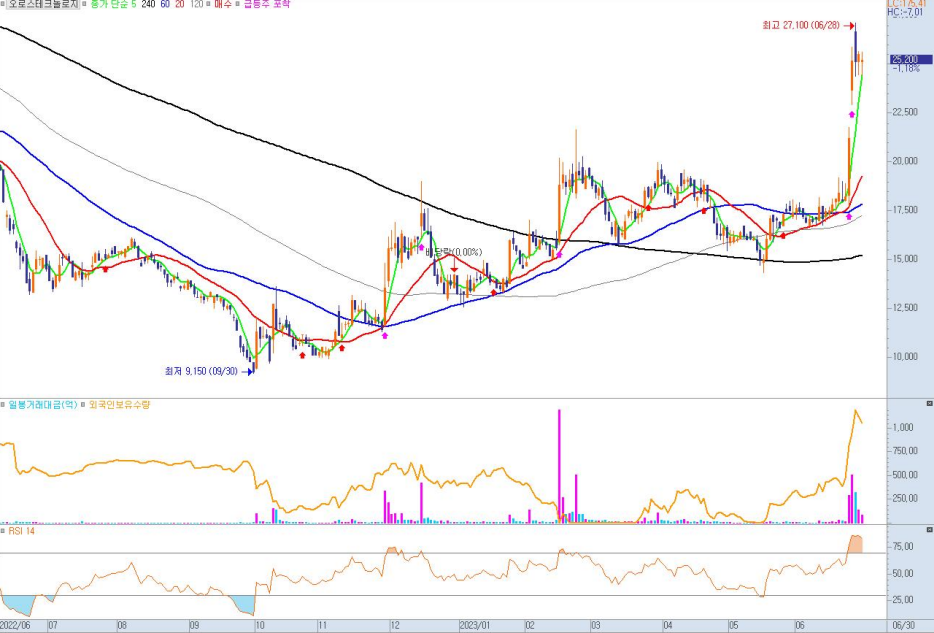The height and width of the screenshot is (633, 934).
Task: Click the 2023/01 date on time axis
Action: point(475,626)
